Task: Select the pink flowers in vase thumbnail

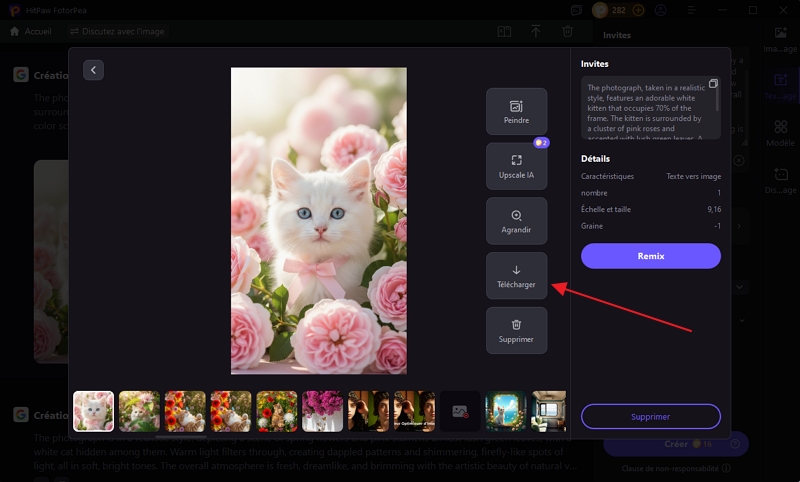Action: [x=322, y=411]
